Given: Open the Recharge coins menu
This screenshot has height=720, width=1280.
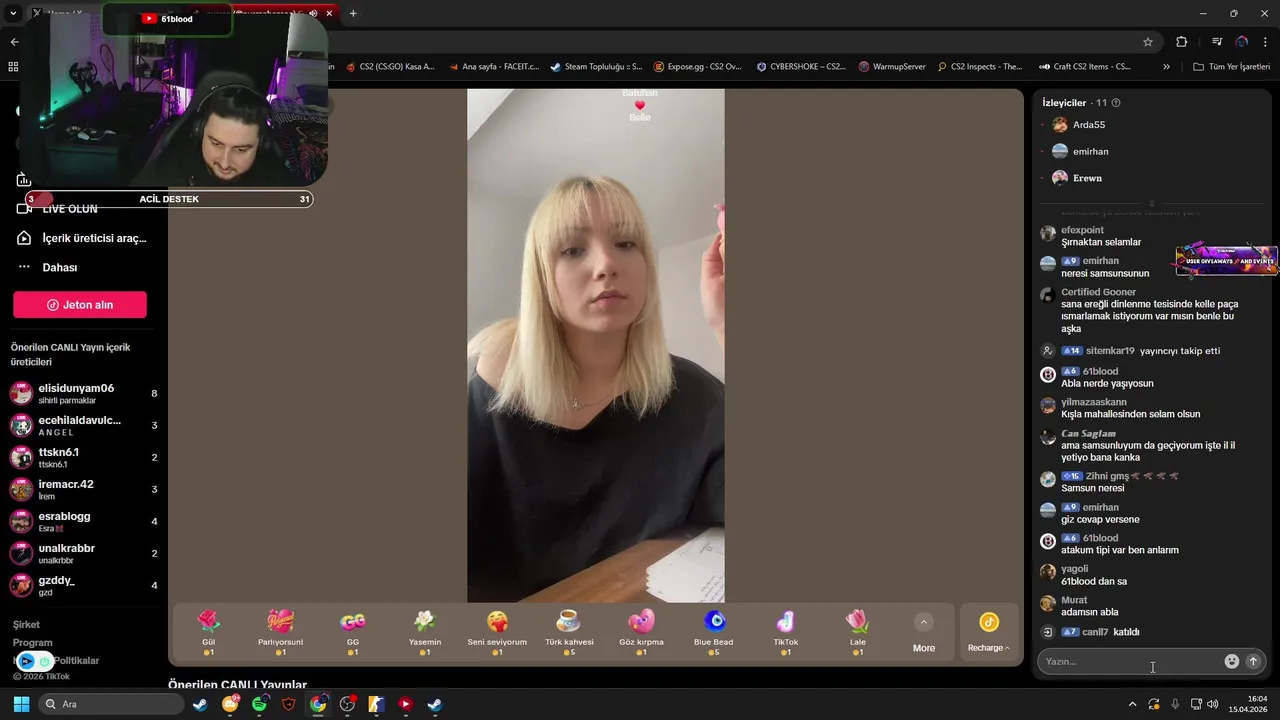Looking at the screenshot, I should pos(989,633).
